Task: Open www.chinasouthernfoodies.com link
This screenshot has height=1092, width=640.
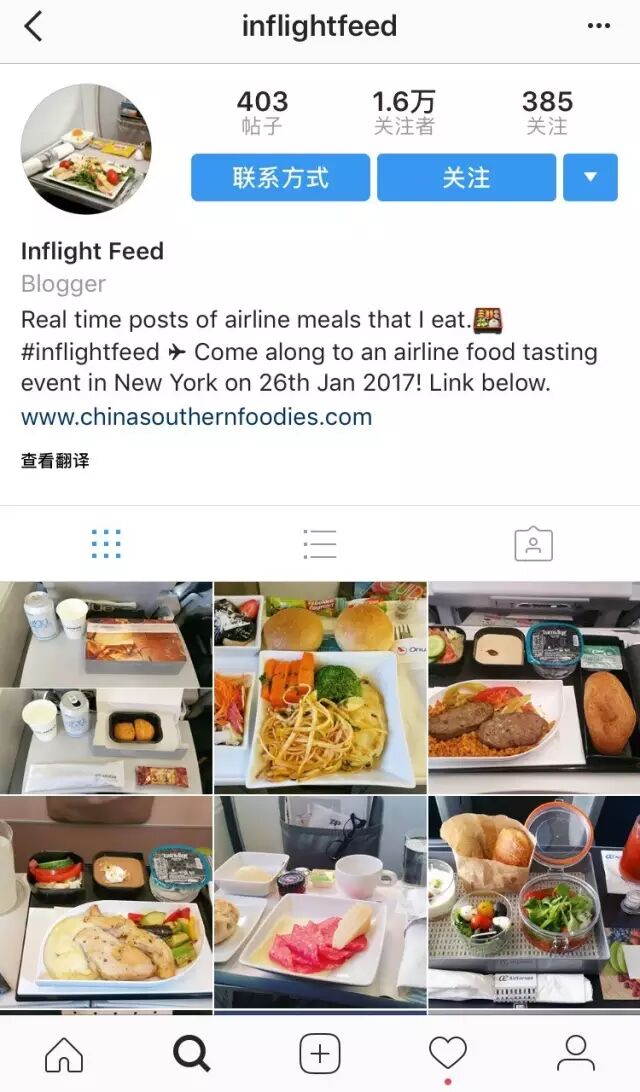Action: pyautogui.click(x=196, y=417)
